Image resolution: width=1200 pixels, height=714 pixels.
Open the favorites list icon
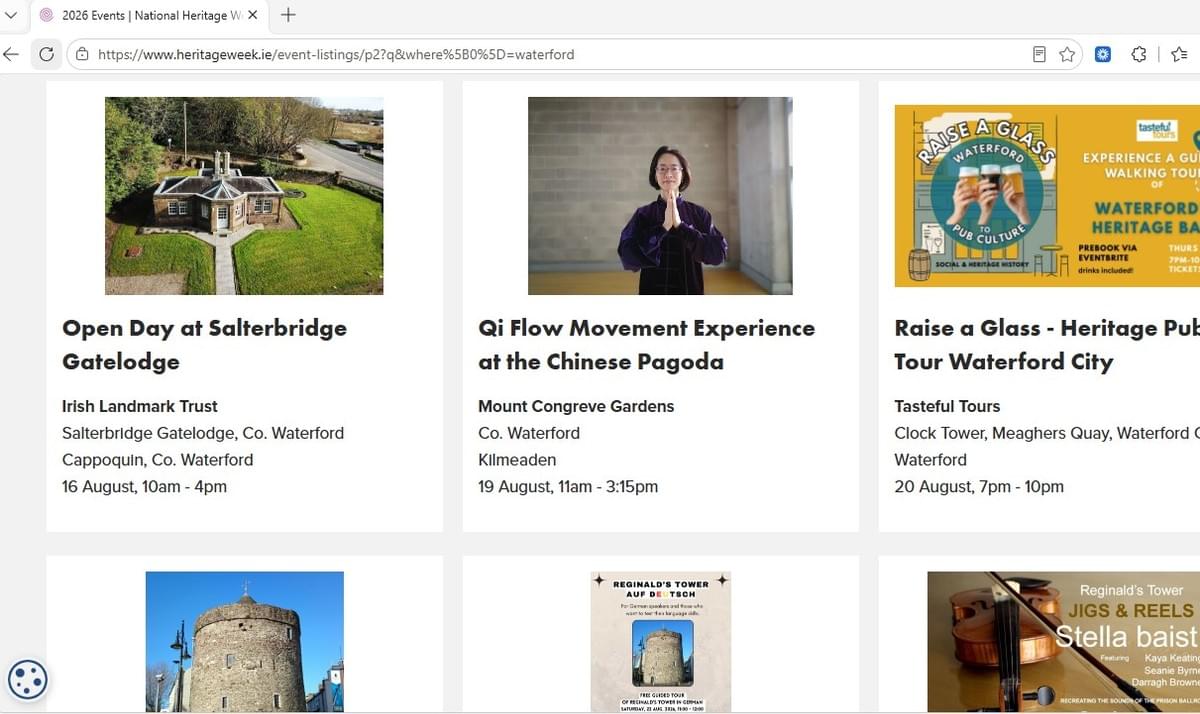click(1179, 54)
